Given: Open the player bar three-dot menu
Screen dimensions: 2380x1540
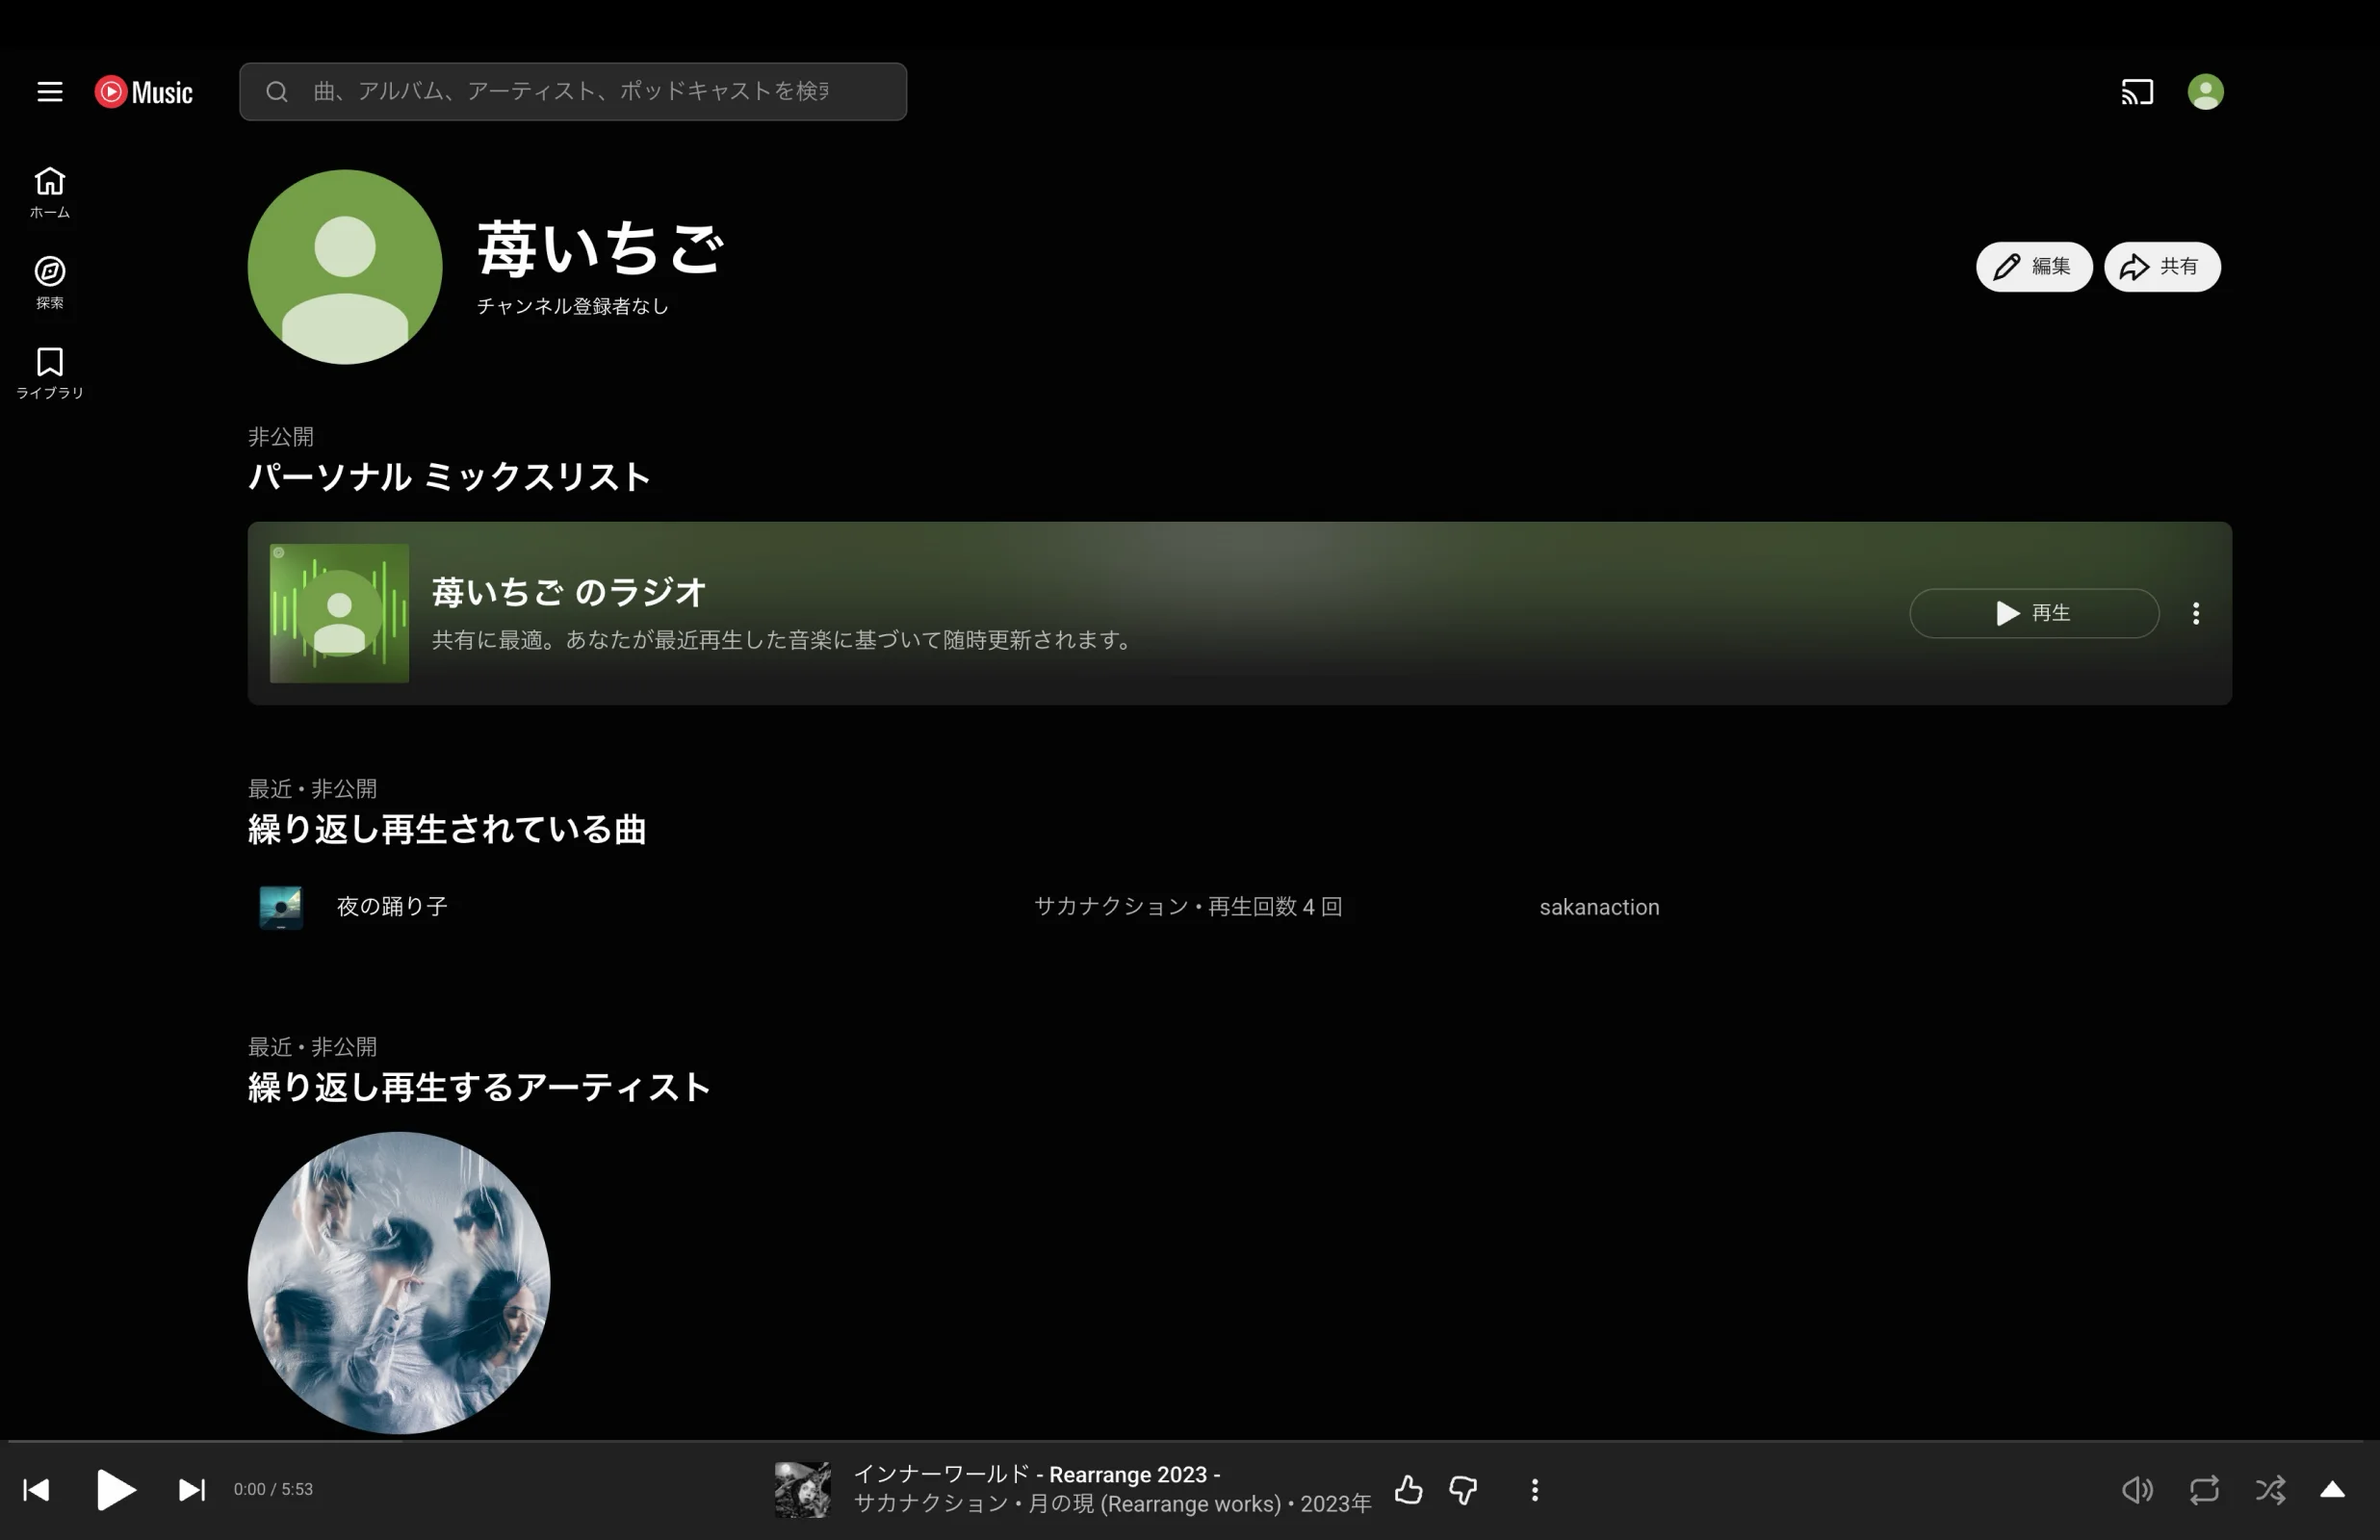Looking at the screenshot, I should (1535, 1490).
